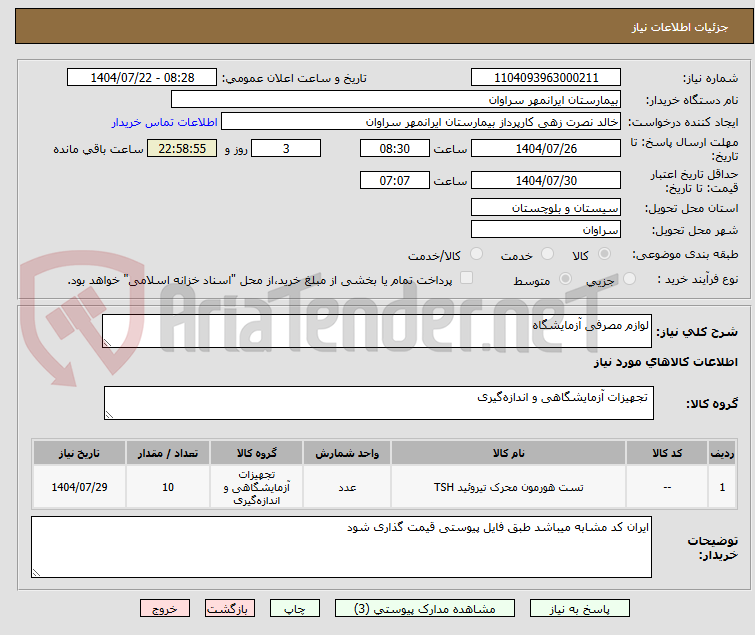Click the resize handle of گروه کالا box
Screen dimensions: 755x635
pos(109,415)
